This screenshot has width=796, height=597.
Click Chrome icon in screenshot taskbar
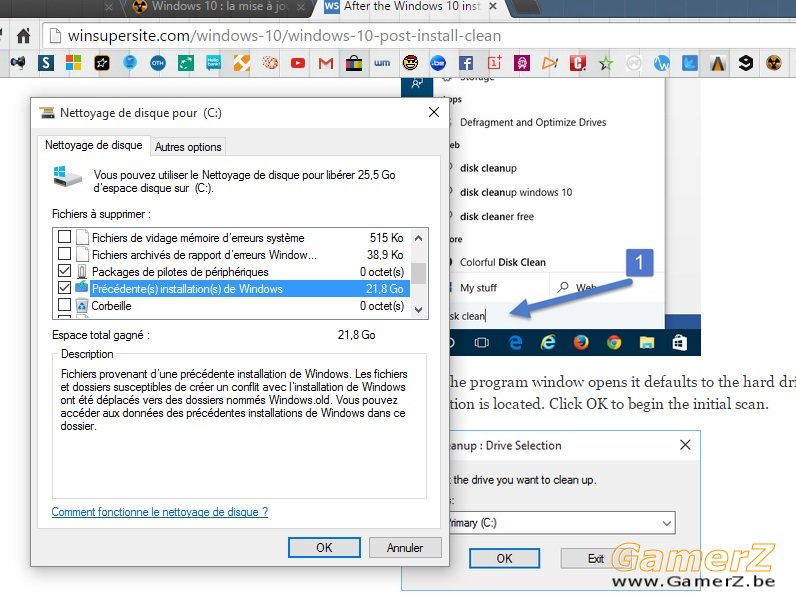[x=614, y=343]
